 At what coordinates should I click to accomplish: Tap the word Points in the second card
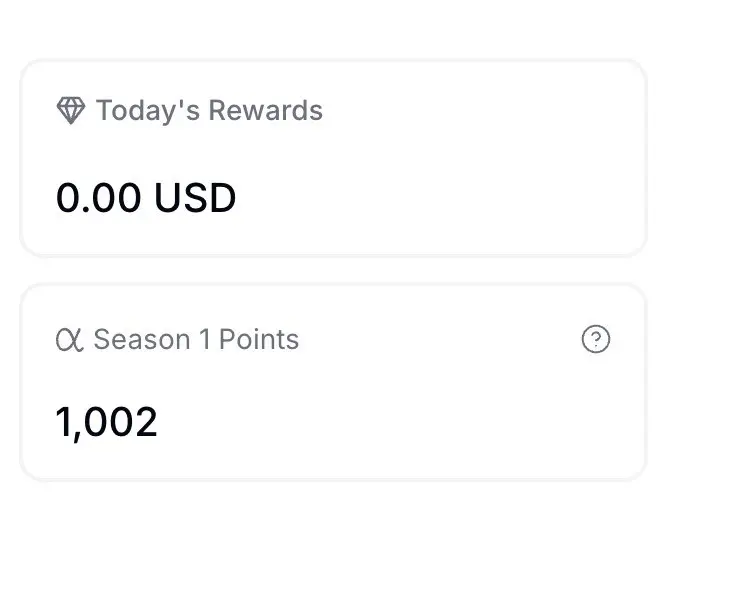point(259,340)
